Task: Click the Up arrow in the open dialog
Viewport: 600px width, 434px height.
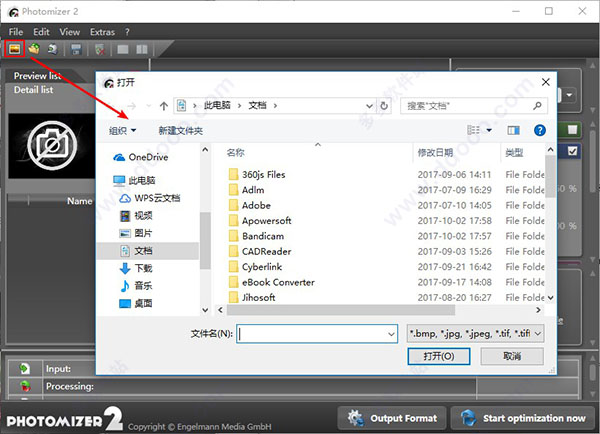Action: [164, 106]
